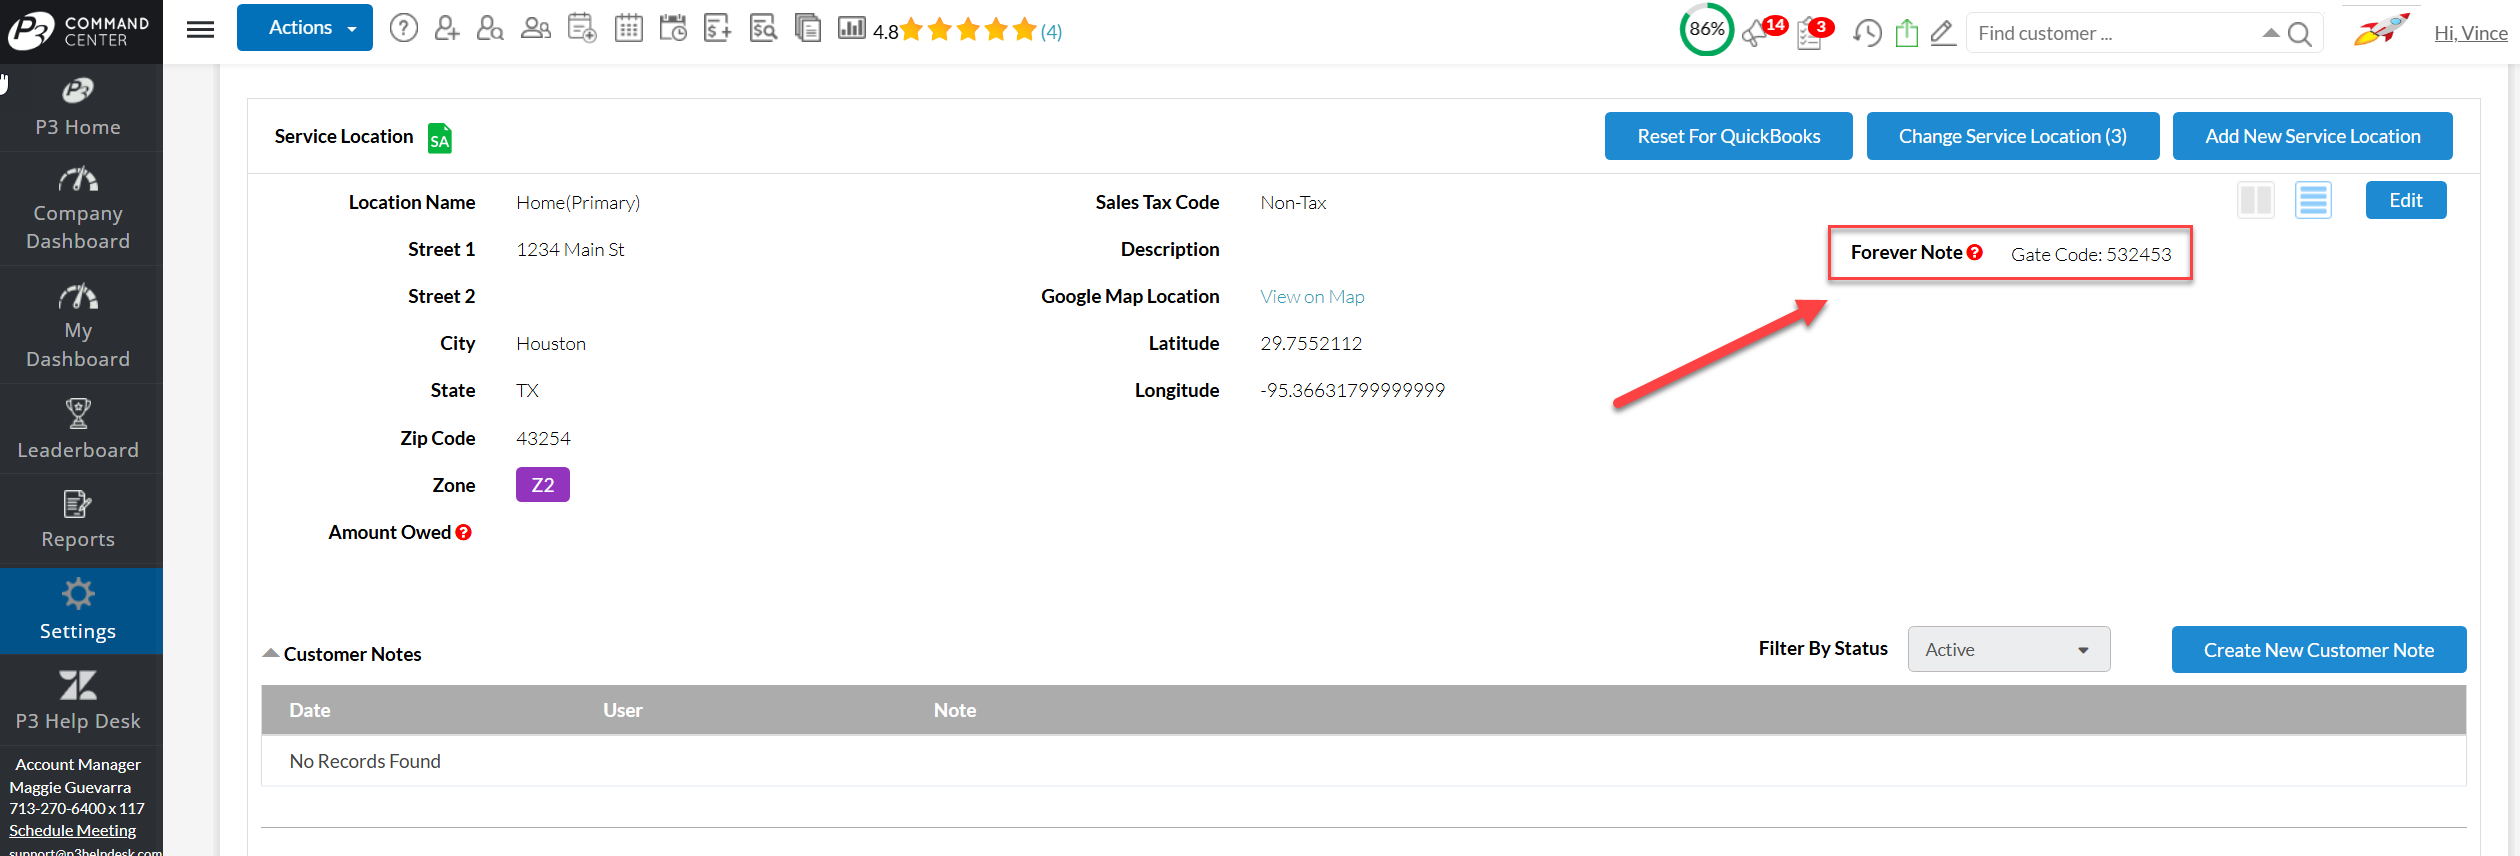
Task: Click the search invoice dollar-magnifier icon
Action: pos(763,28)
